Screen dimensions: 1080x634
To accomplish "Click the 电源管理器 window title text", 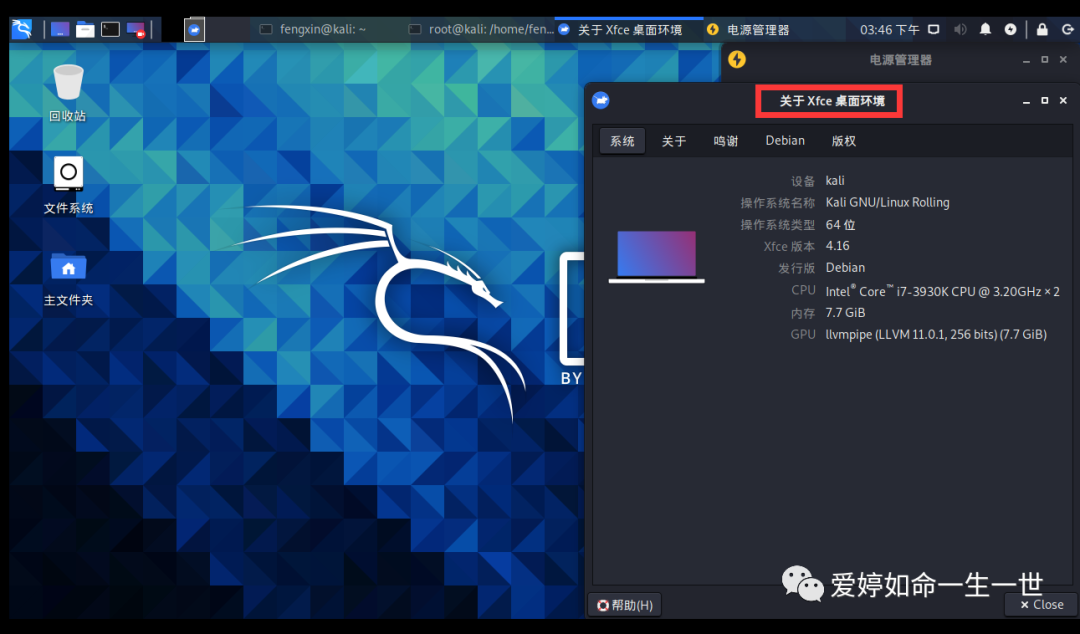I will pos(900,60).
